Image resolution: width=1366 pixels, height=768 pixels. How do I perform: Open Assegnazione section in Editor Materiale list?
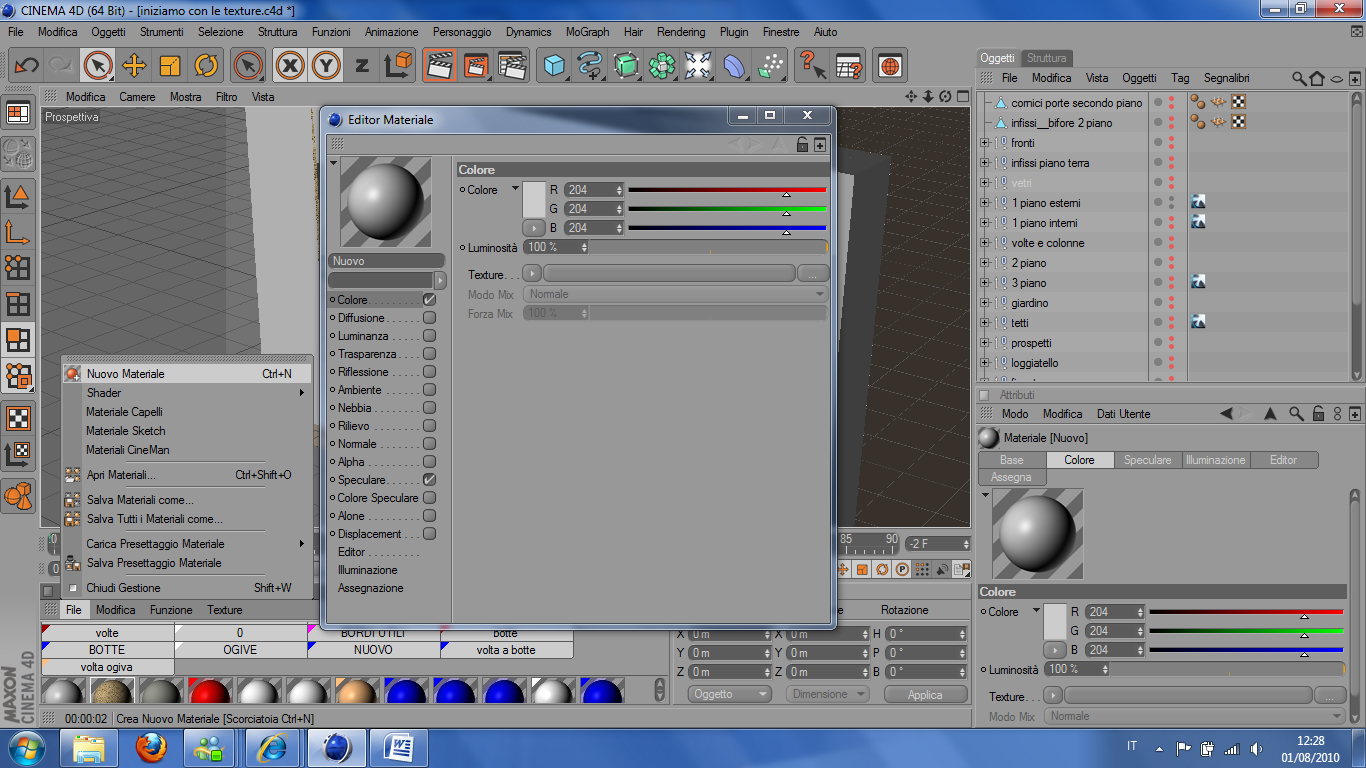[x=370, y=588]
